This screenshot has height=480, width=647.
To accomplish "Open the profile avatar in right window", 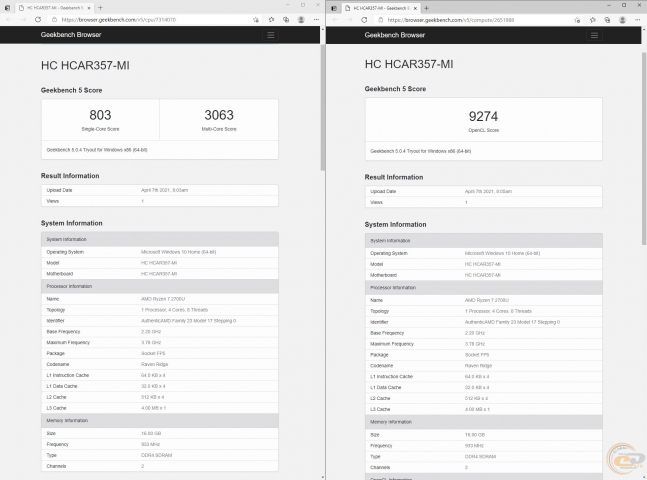I will click(x=622, y=20).
